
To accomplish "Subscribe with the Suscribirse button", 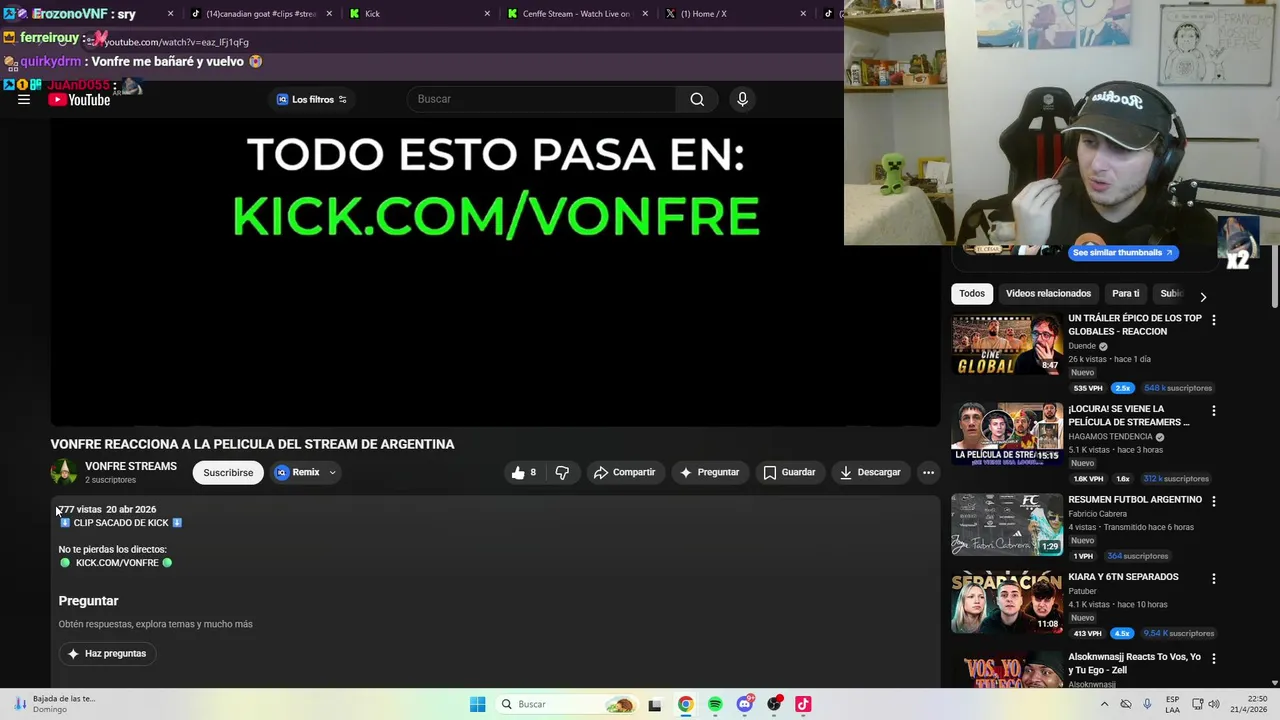I will tap(228, 472).
